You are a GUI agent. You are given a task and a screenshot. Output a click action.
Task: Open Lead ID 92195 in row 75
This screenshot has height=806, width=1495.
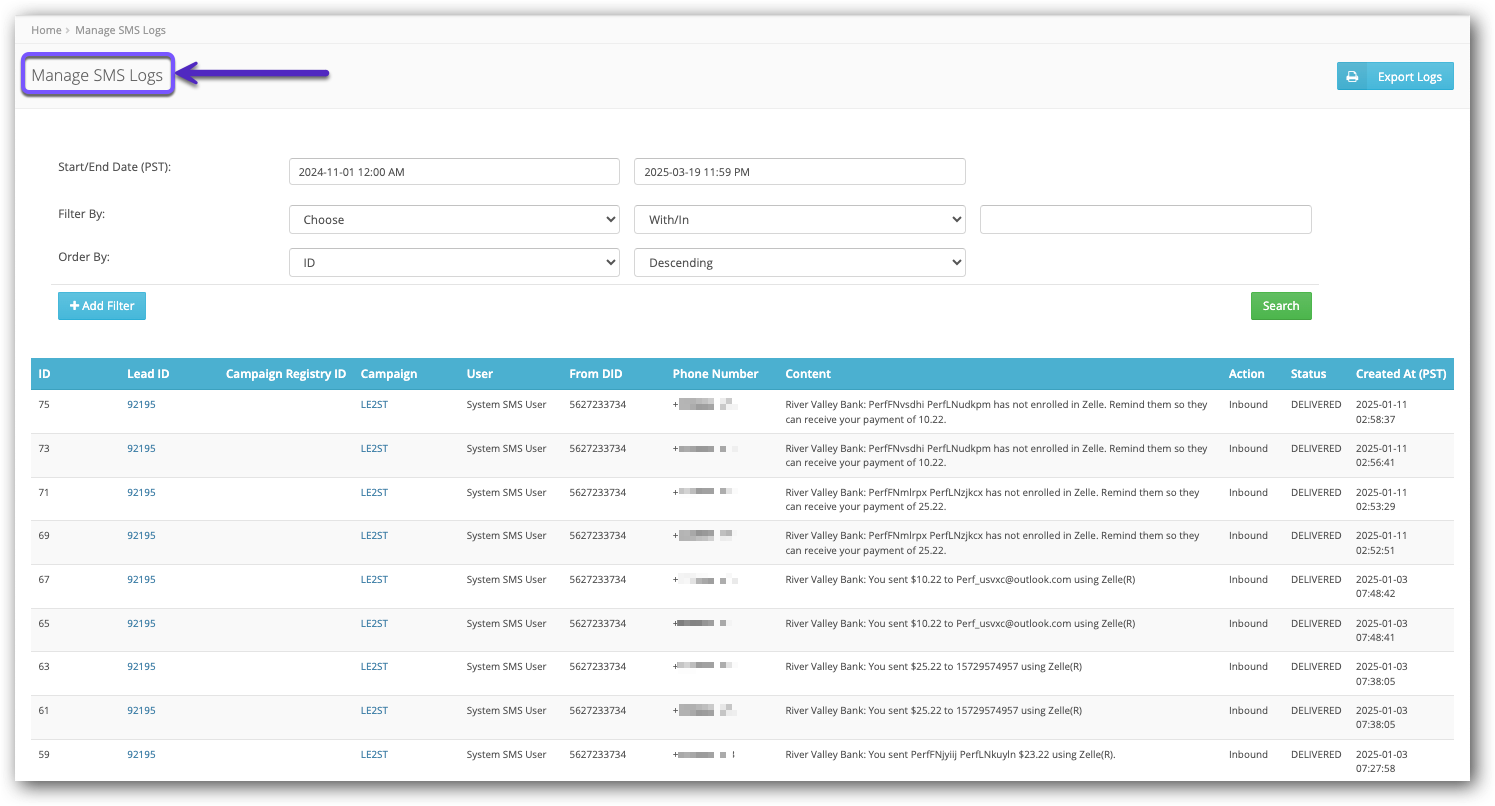(x=141, y=405)
